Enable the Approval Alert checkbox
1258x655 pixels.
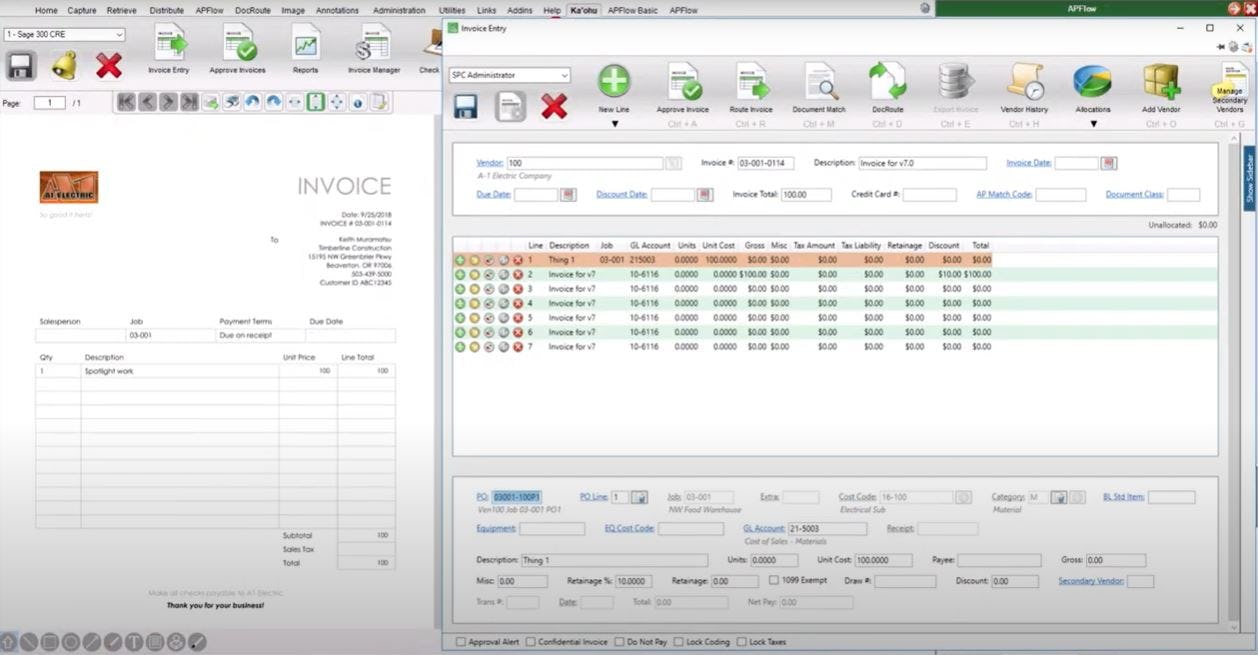coord(460,641)
